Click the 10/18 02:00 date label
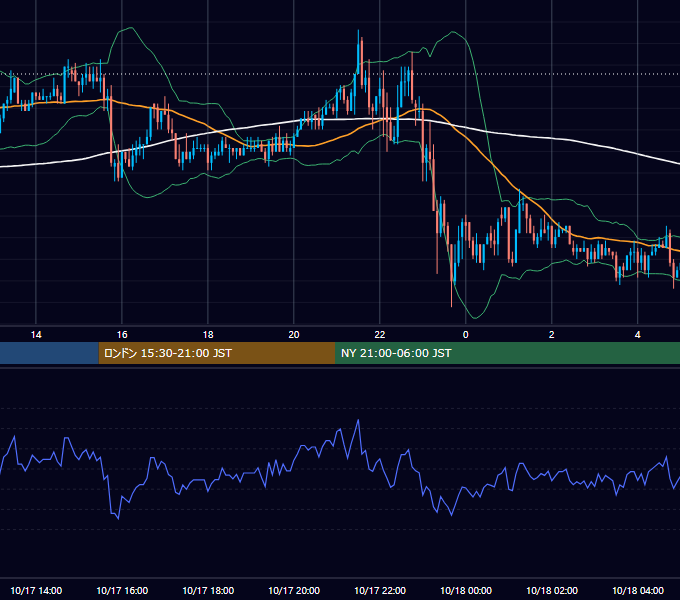The height and width of the screenshot is (600, 680). click(551, 590)
